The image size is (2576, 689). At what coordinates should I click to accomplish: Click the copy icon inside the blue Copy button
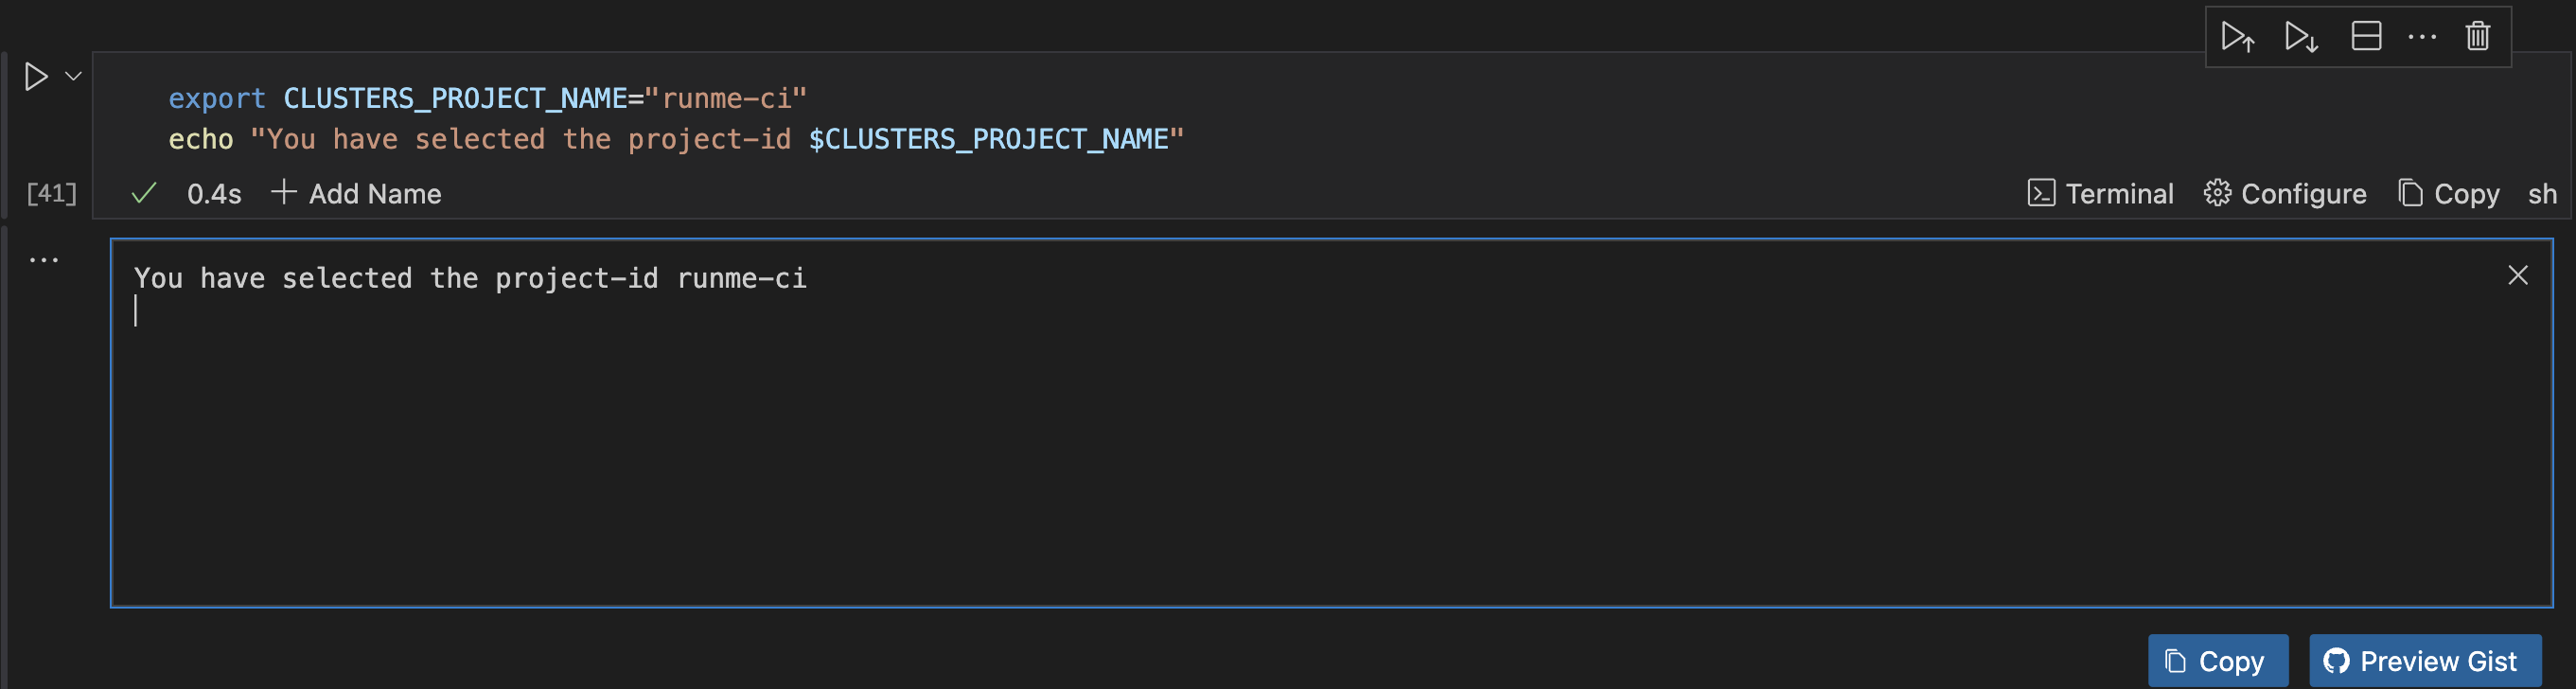[2174, 661]
